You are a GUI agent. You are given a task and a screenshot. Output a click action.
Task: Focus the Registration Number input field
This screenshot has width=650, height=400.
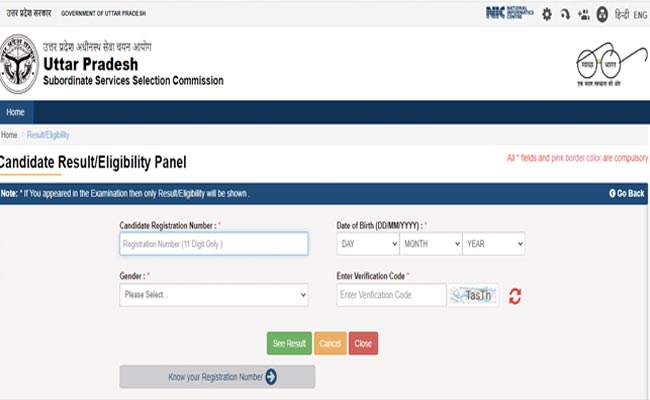point(213,244)
